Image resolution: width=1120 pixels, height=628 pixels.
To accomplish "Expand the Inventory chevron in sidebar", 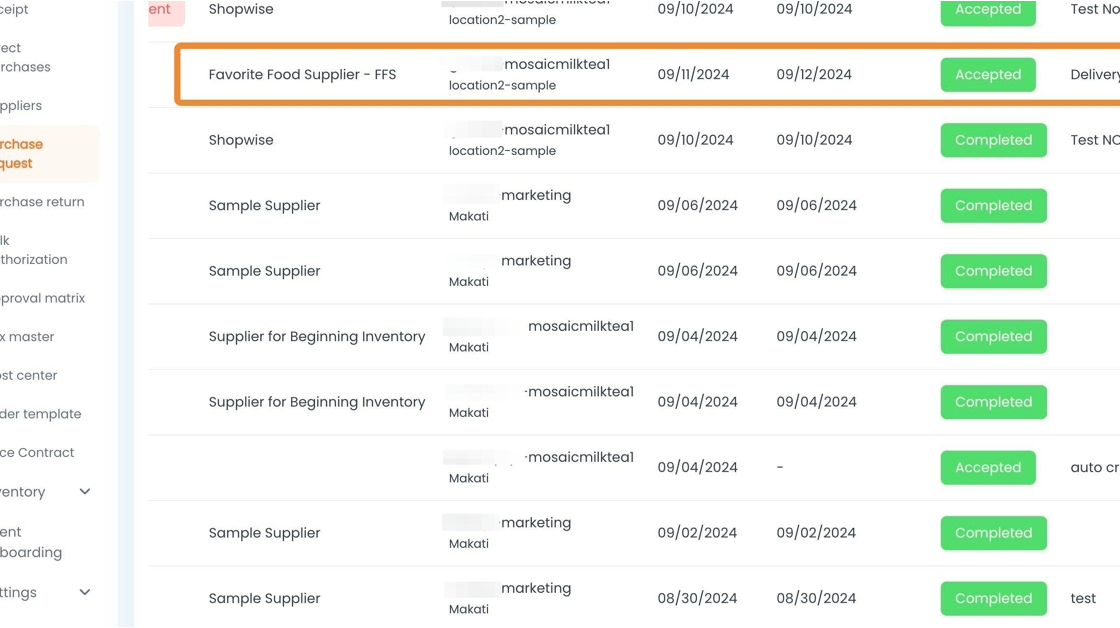I will [85, 492].
